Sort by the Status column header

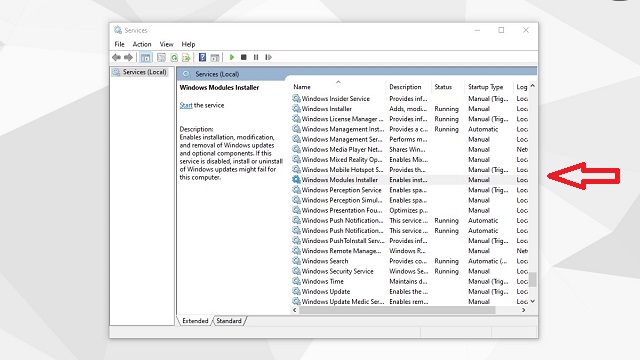tap(443, 87)
